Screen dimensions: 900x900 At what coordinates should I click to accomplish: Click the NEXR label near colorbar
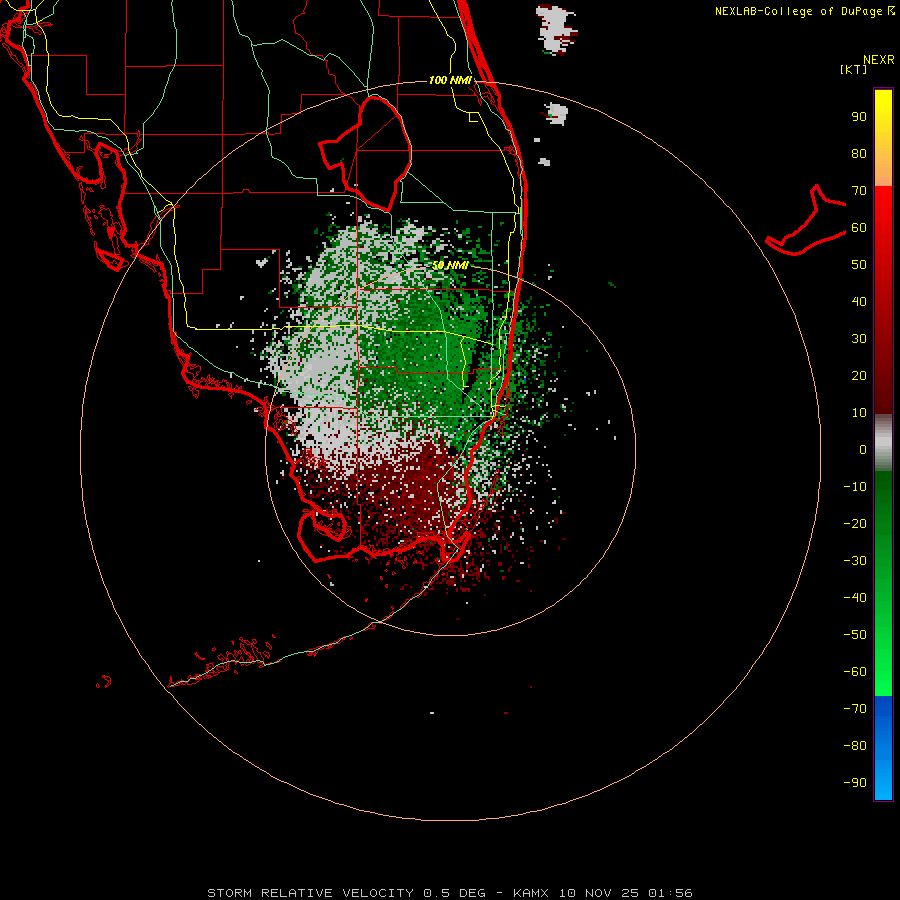click(879, 60)
